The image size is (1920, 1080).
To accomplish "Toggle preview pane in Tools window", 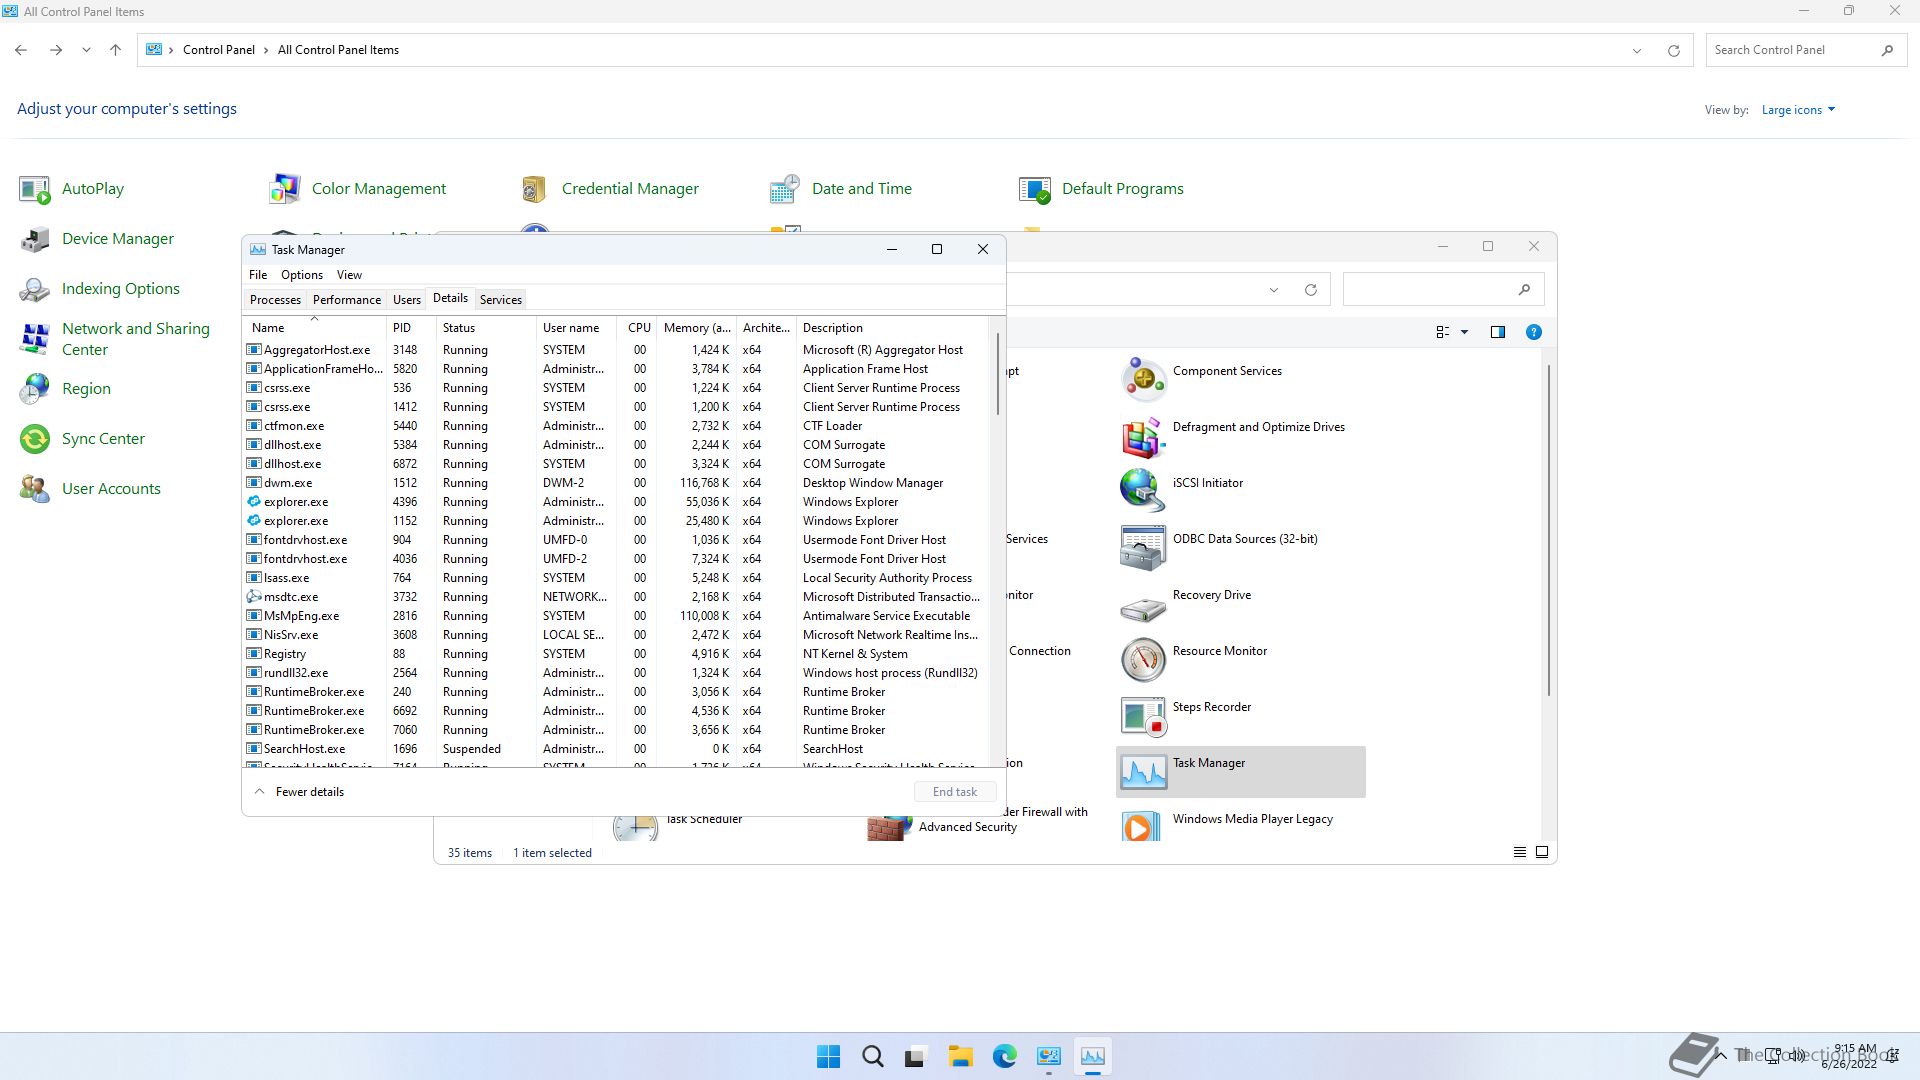I will (1497, 332).
